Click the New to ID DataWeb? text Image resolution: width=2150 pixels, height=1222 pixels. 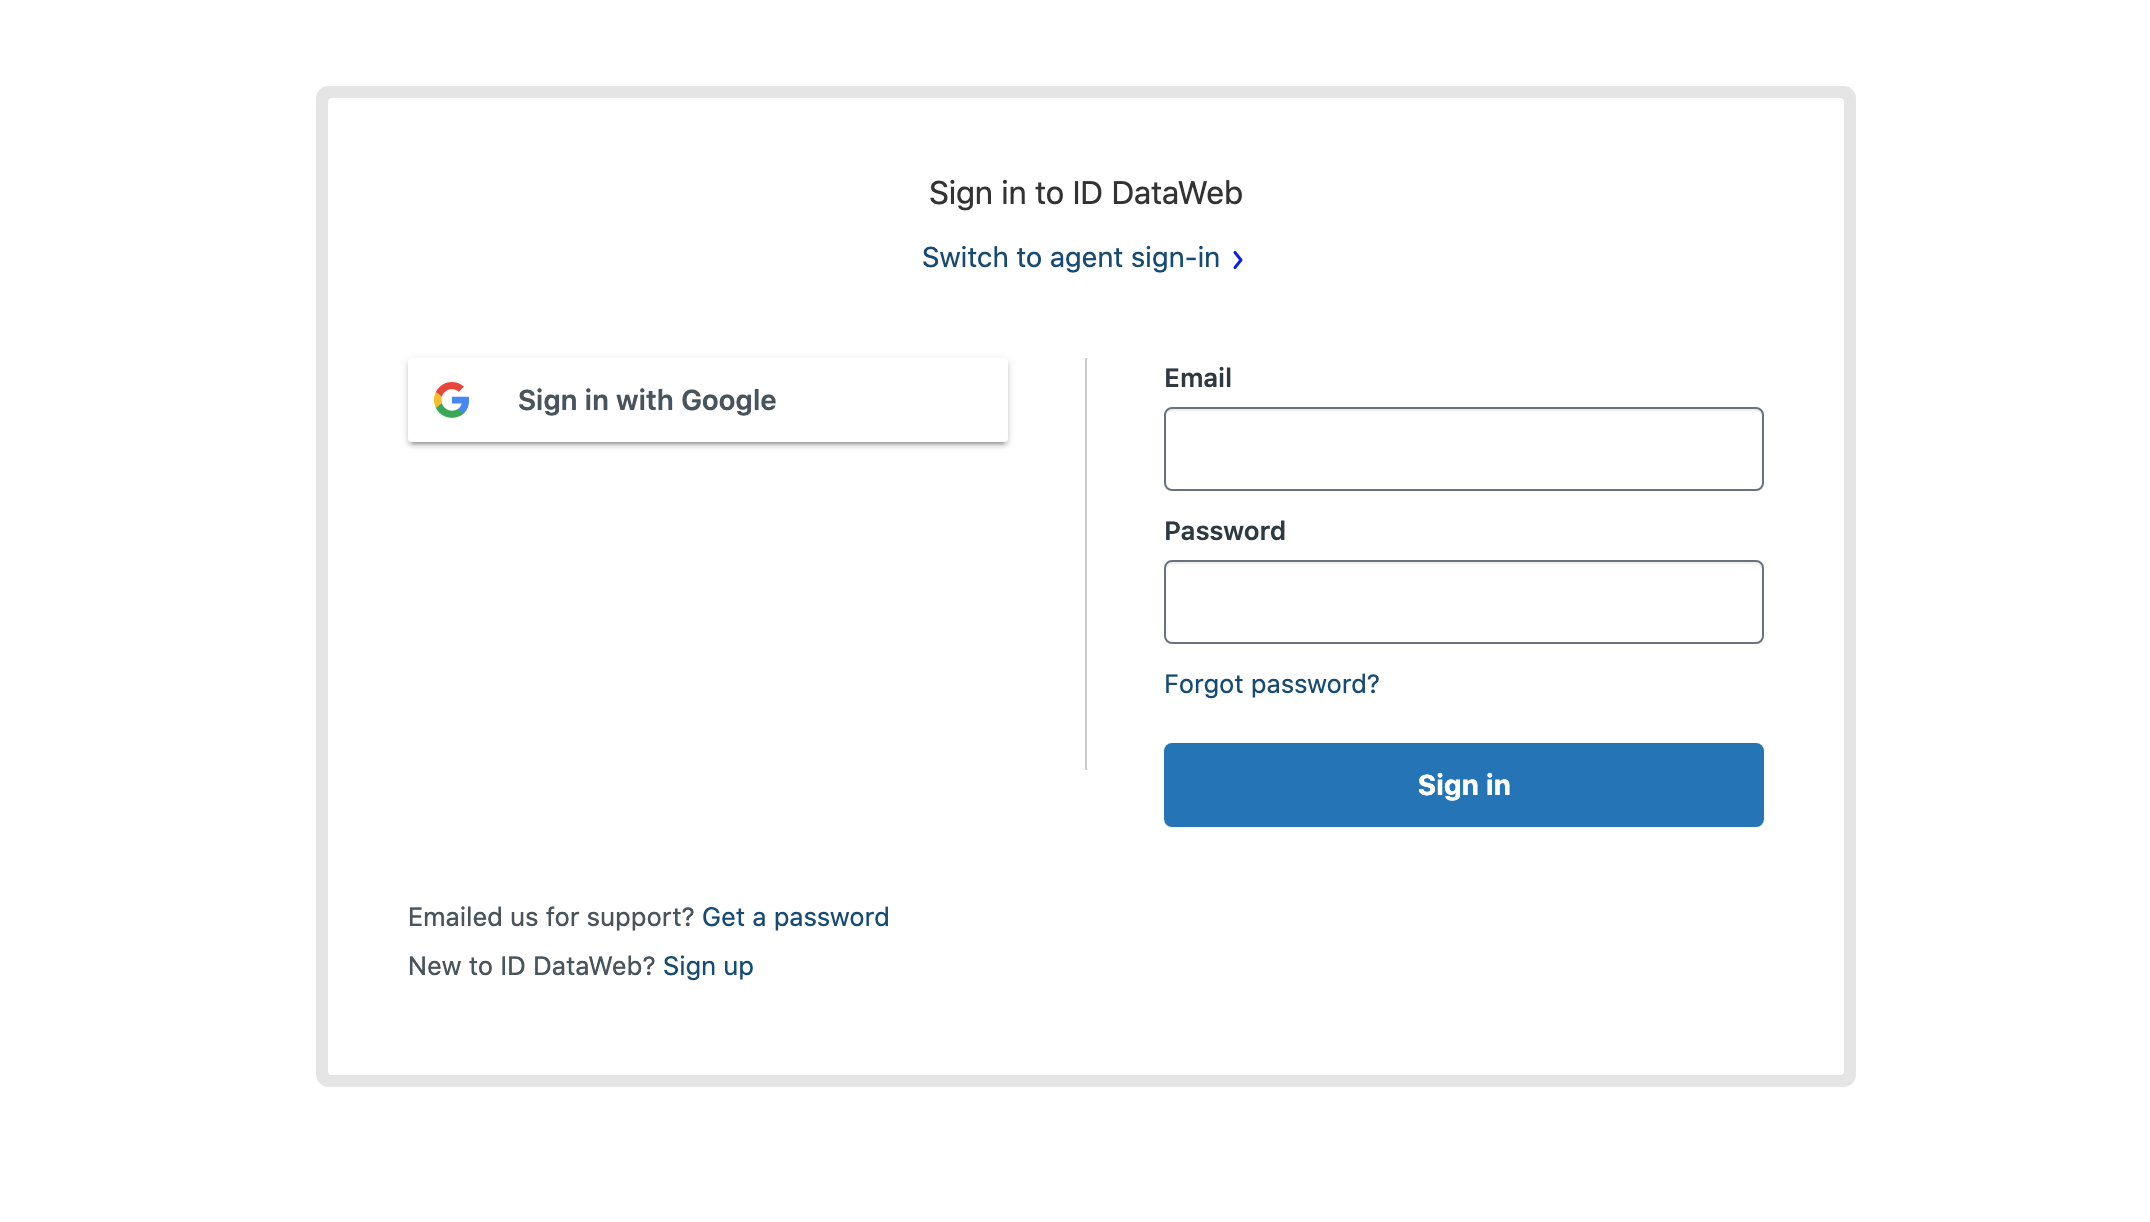[x=532, y=966]
